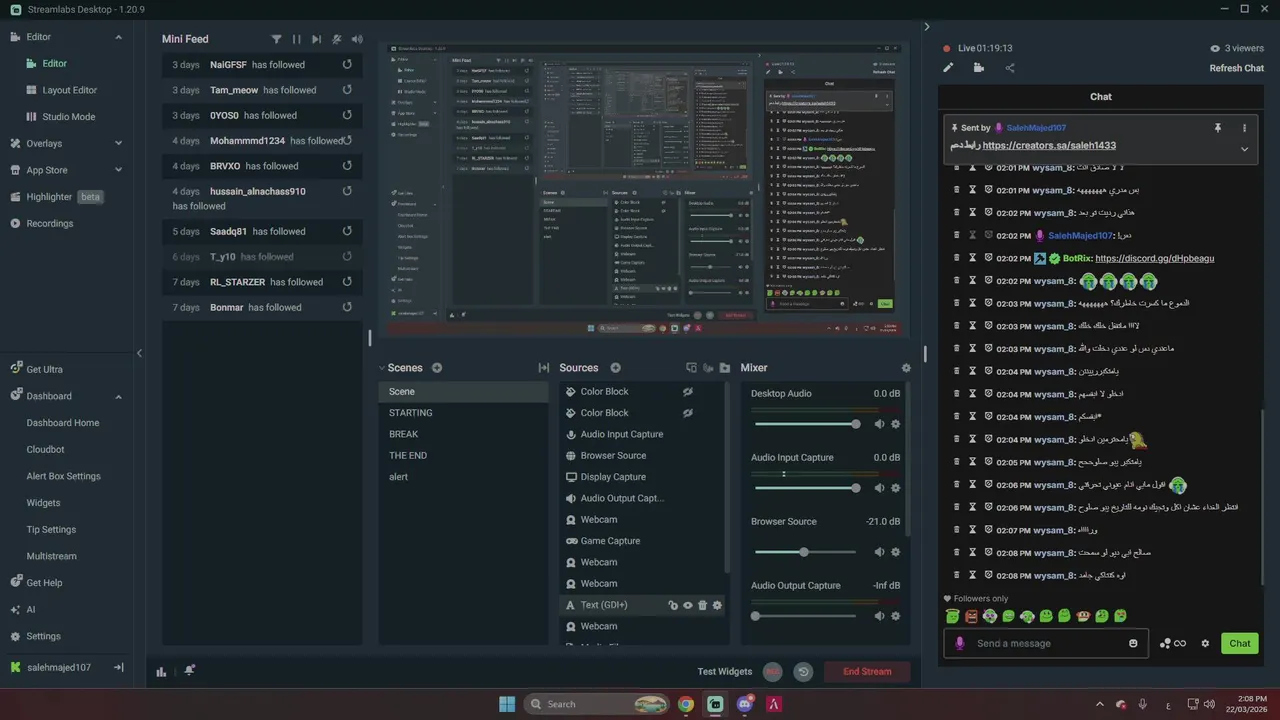Toggle the replay buffer button

[803, 672]
